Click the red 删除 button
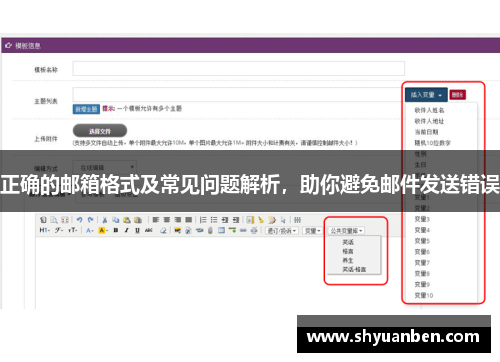The height and width of the screenshot is (362, 500). [x=458, y=95]
